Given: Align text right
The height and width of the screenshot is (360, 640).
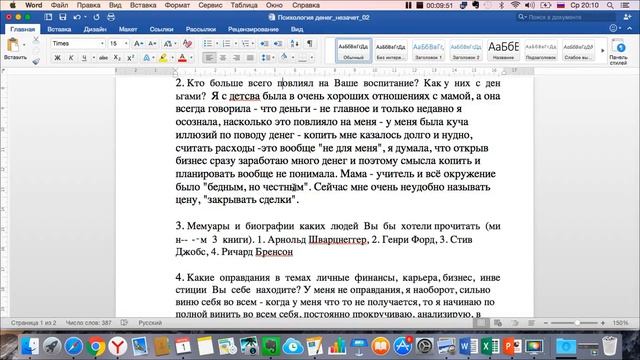Looking at the screenshot, I should tap(236, 58).
